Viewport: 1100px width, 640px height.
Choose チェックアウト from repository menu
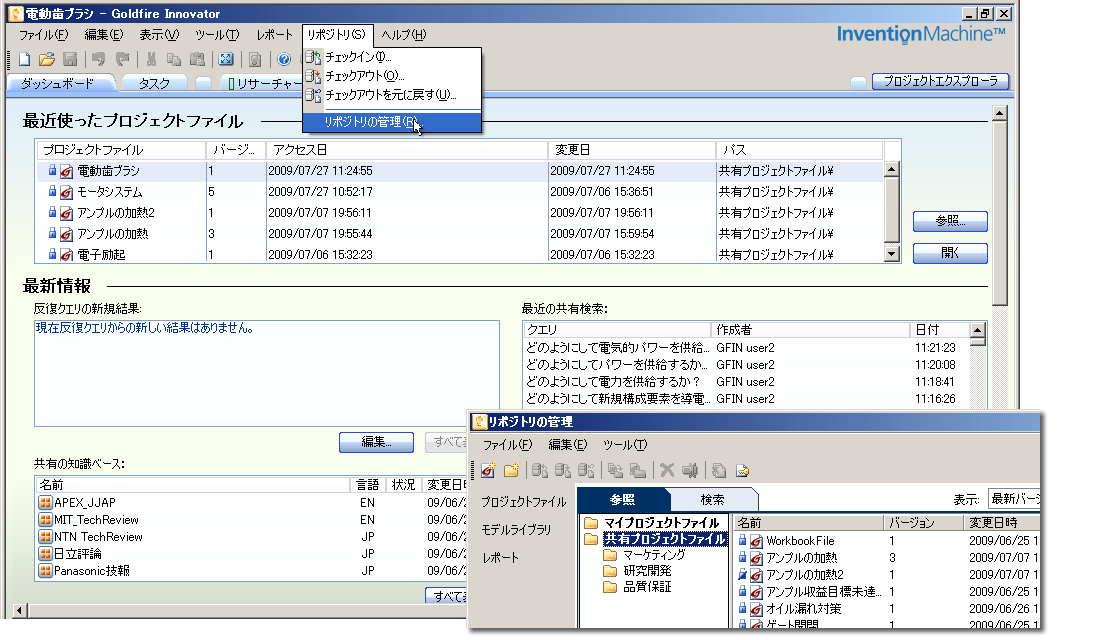[x=392, y=76]
